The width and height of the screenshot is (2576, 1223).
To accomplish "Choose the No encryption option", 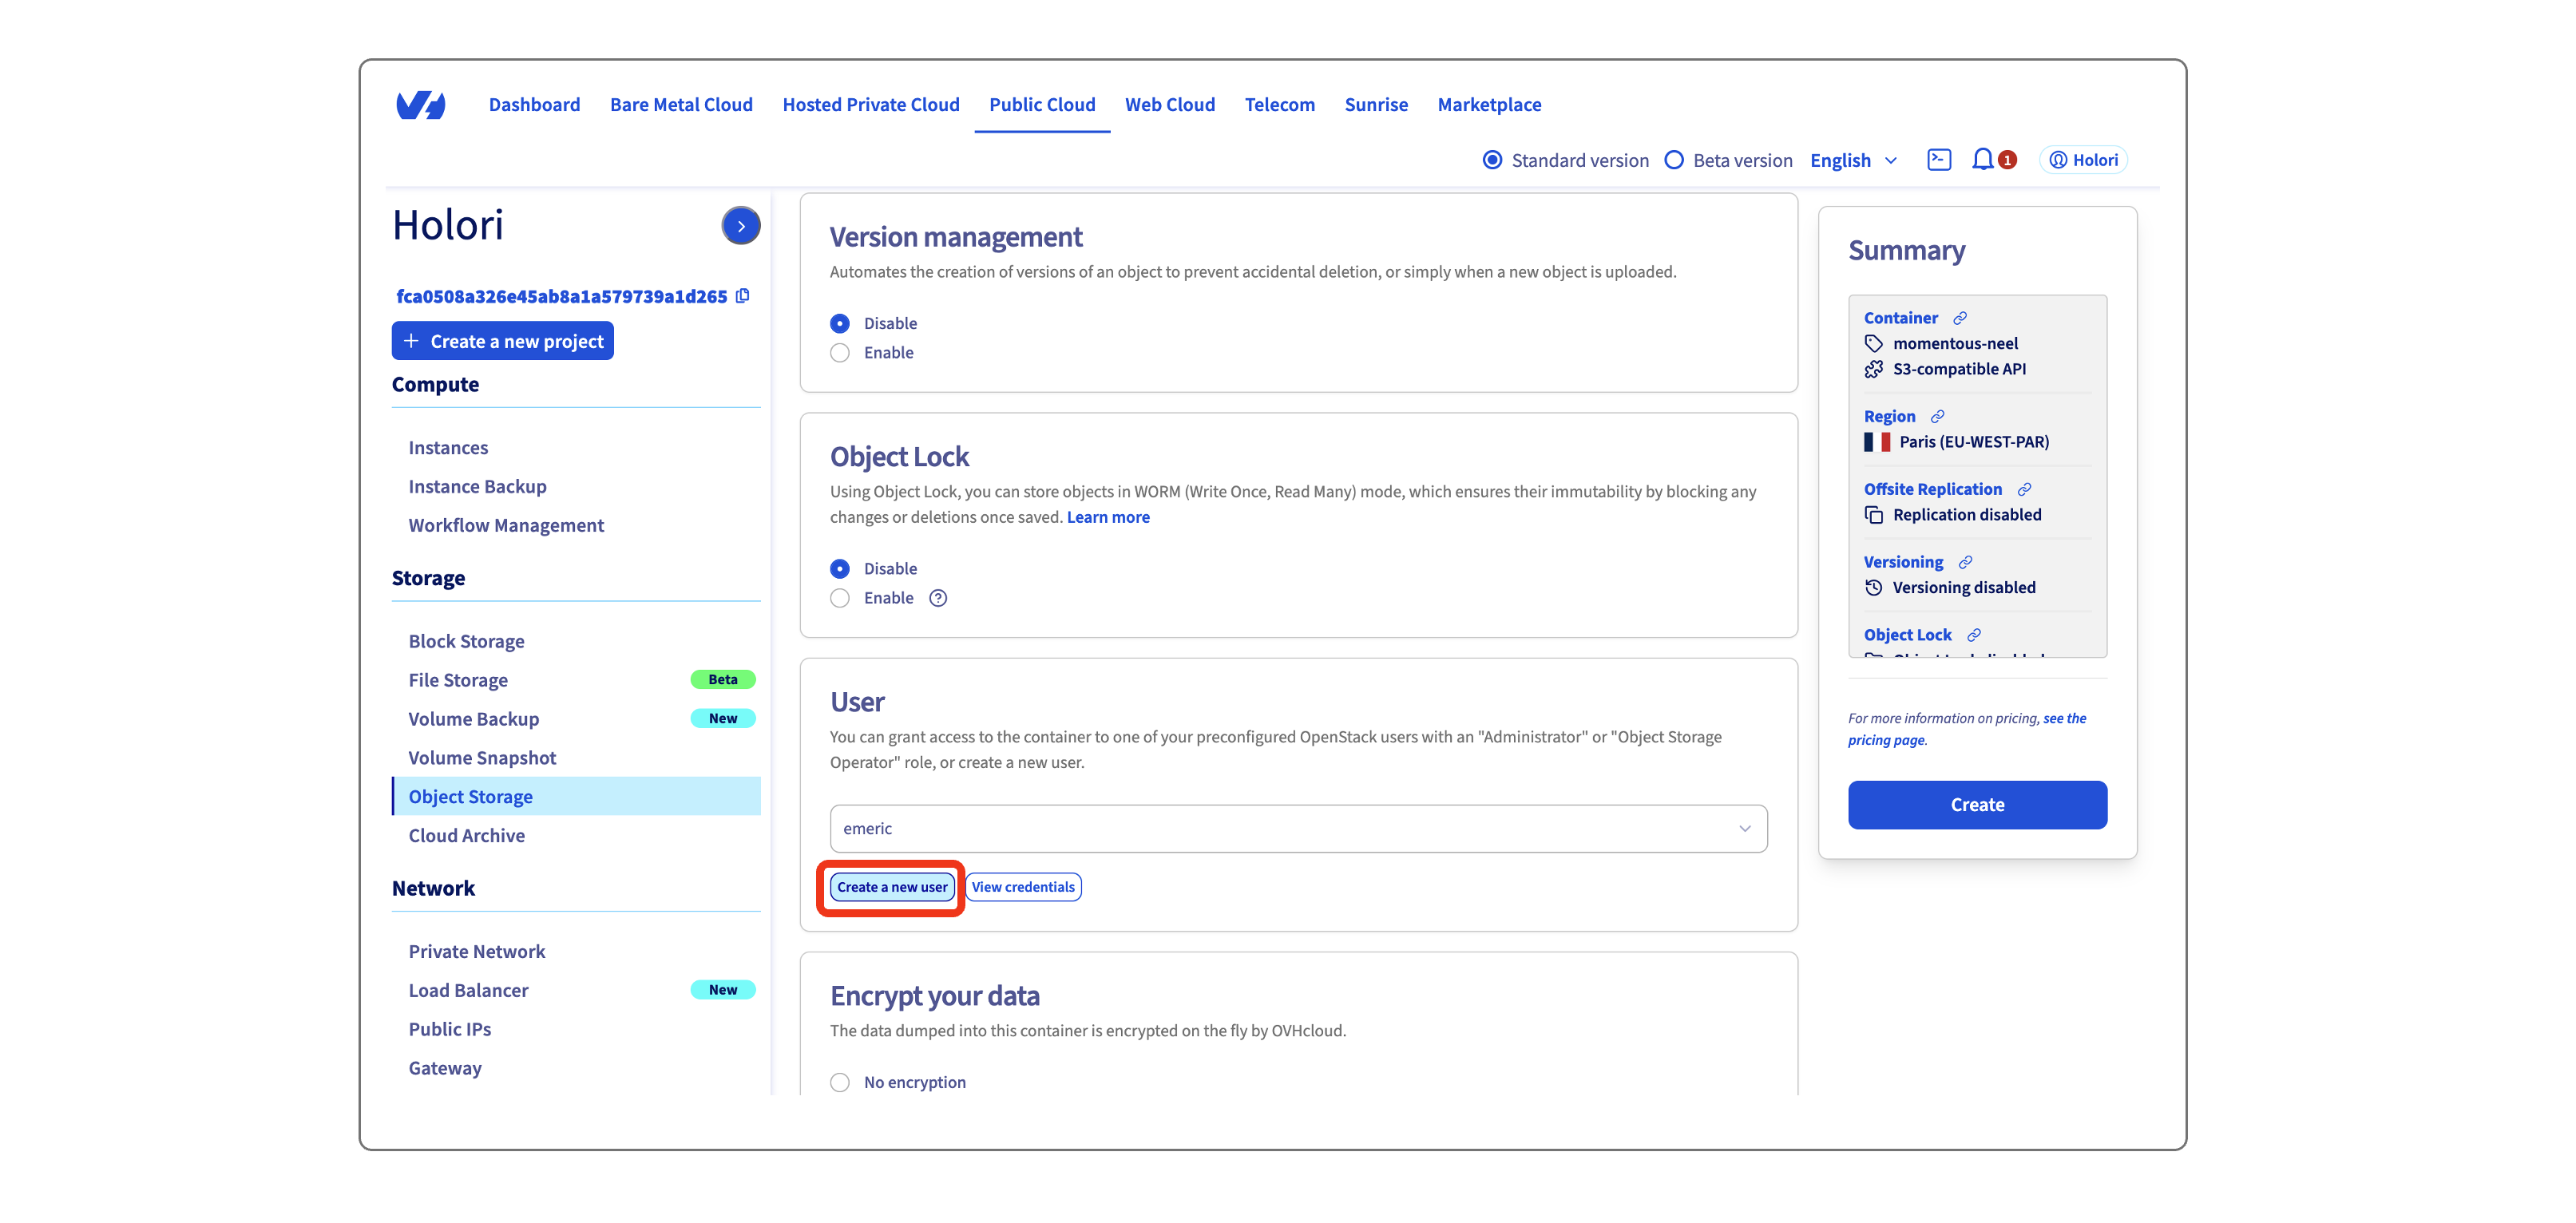I will [840, 1082].
